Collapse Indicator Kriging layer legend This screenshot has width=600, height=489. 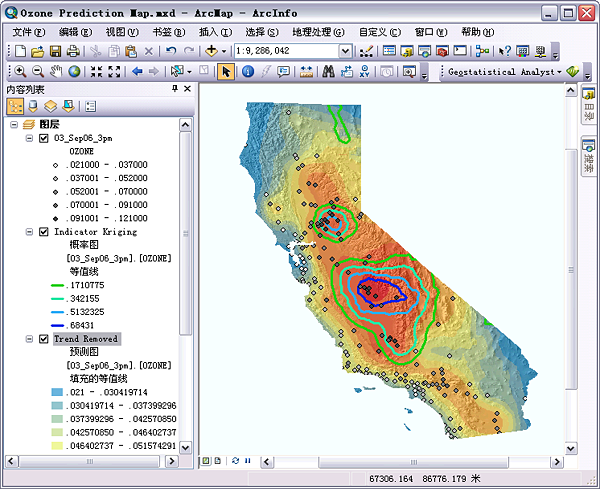29,232
